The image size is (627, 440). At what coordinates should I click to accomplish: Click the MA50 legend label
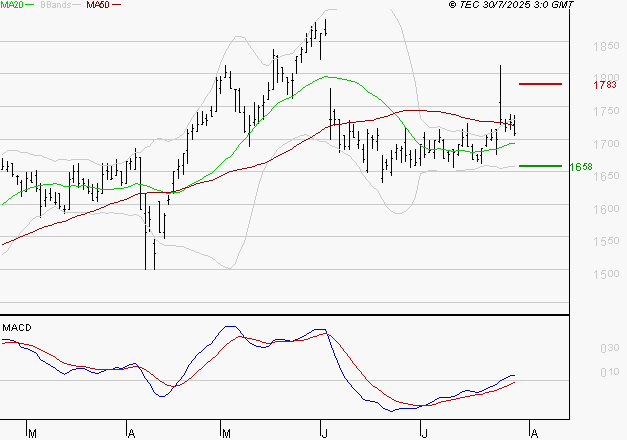(x=98, y=5)
